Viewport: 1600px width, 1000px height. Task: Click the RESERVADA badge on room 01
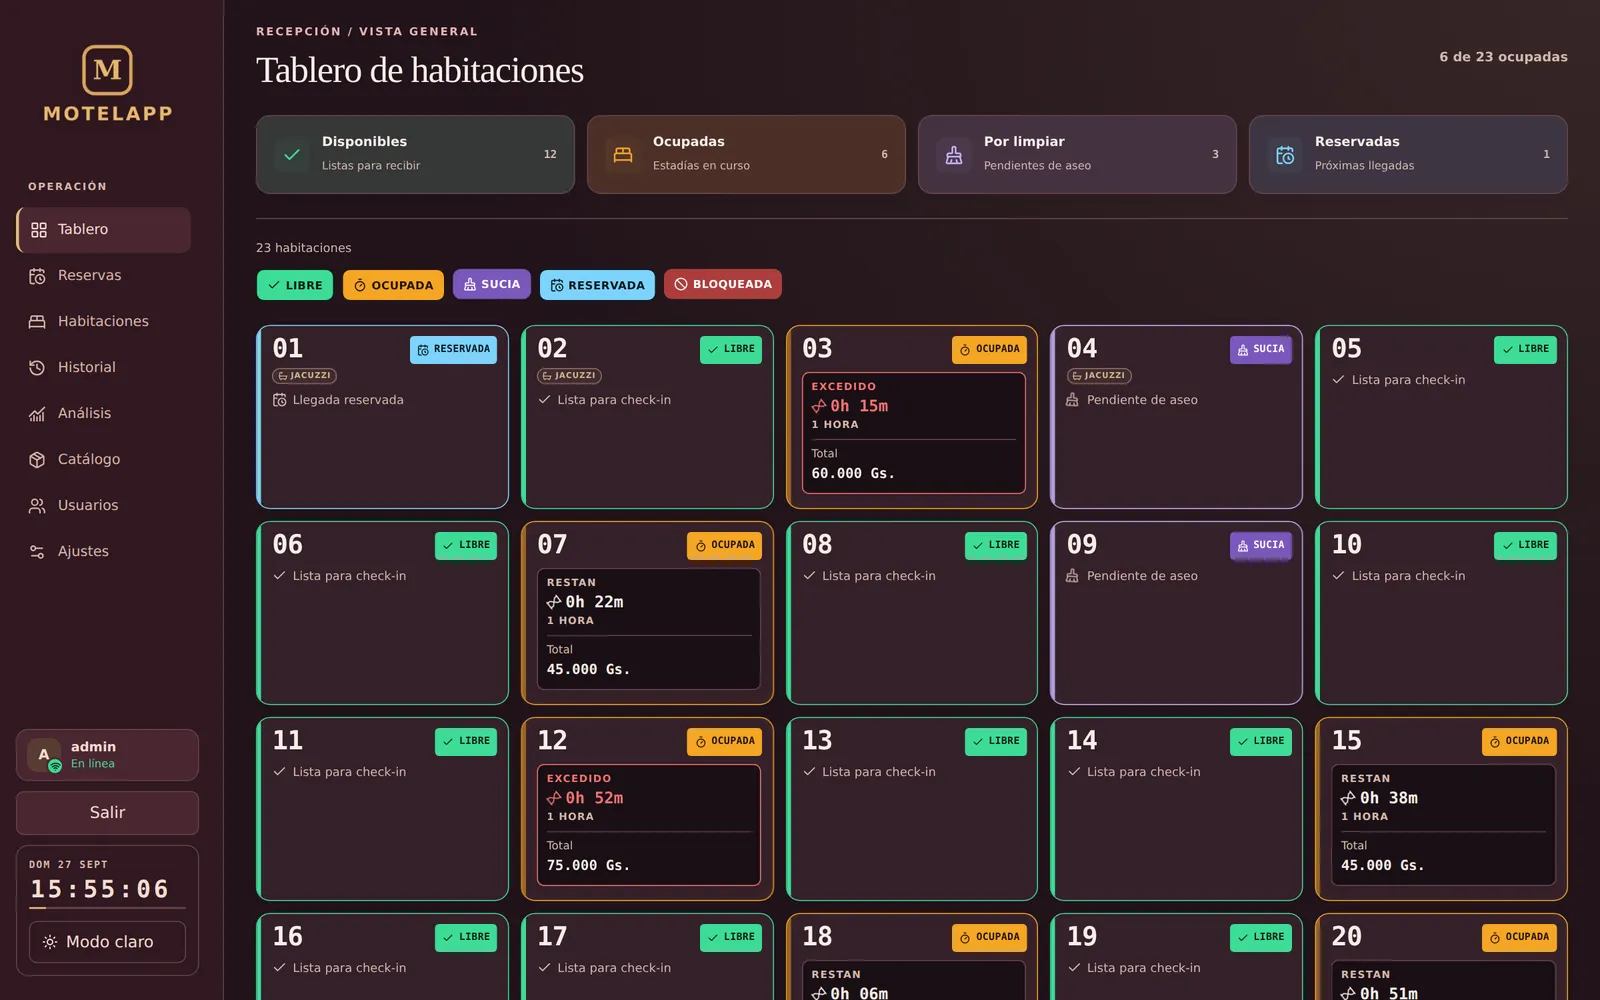[x=453, y=350]
